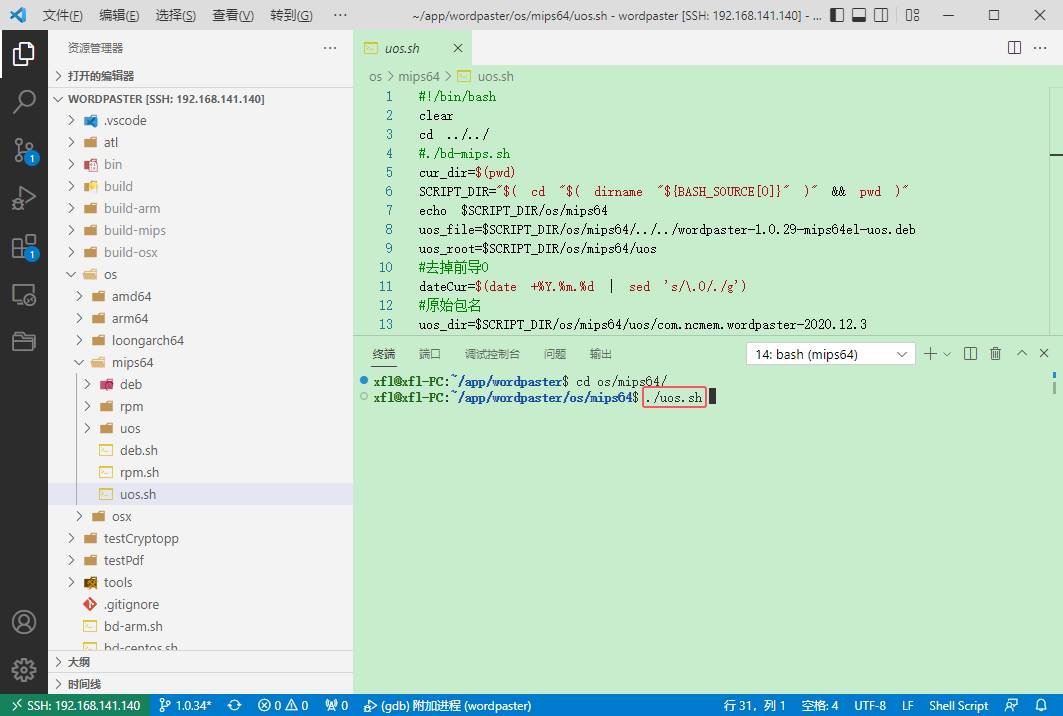Collapse the mips64 folder
Image resolution: width=1063 pixels, height=716 pixels.
pos(131,362)
